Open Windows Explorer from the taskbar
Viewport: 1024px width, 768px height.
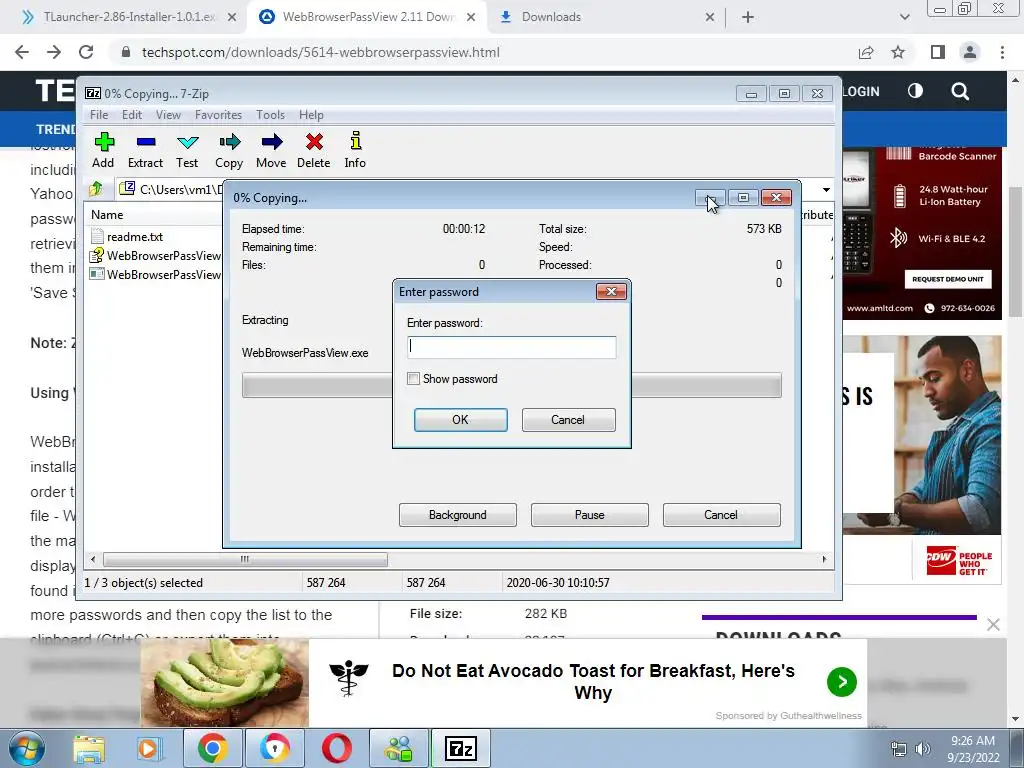[x=89, y=748]
